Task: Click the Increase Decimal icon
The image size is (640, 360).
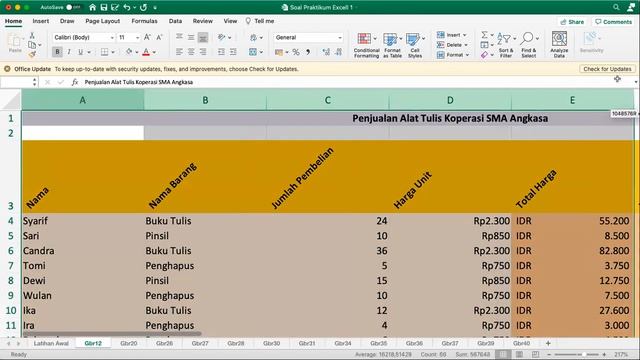Action: (x=326, y=52)
